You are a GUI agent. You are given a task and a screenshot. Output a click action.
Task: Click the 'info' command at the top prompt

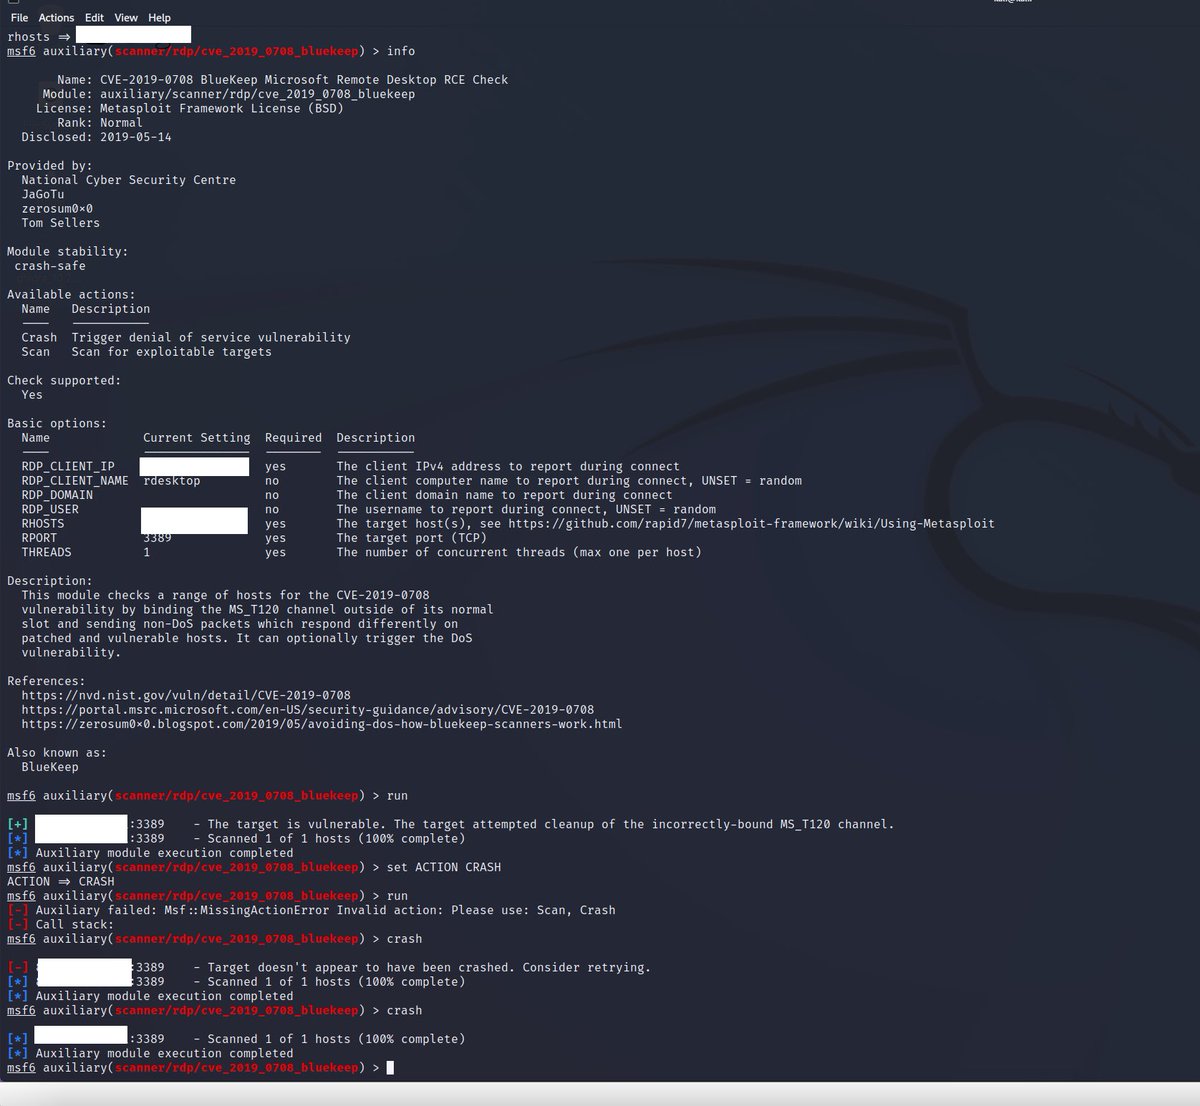point(401,51)
